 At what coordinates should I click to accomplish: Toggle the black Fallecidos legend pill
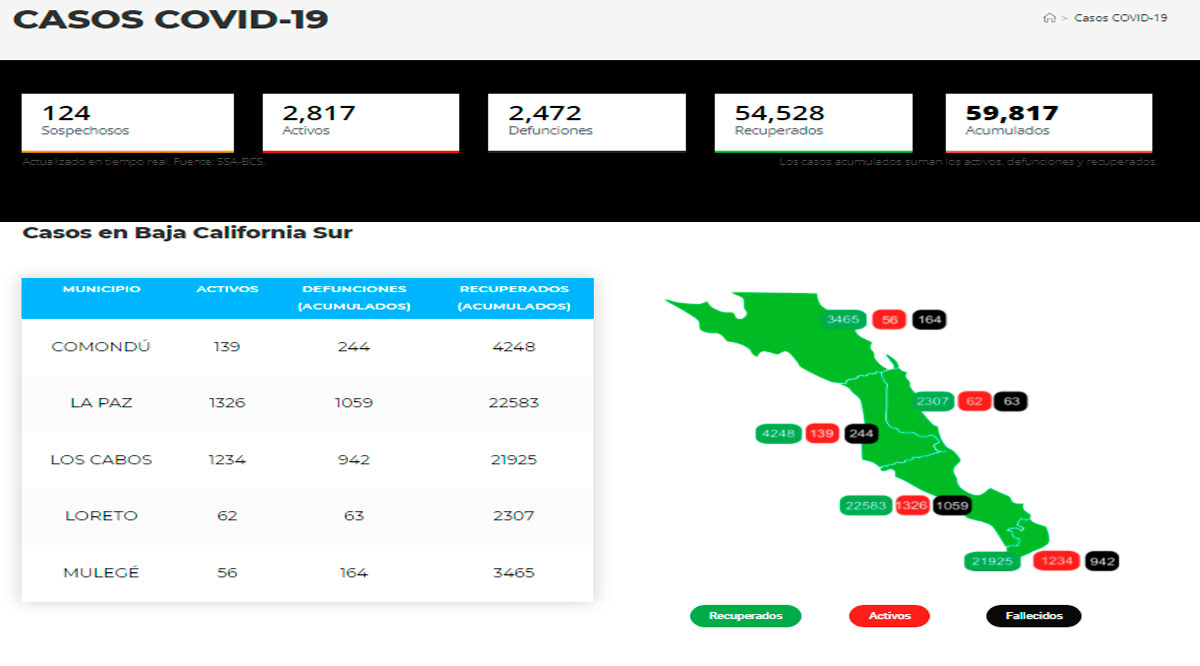coord(1033,616)
